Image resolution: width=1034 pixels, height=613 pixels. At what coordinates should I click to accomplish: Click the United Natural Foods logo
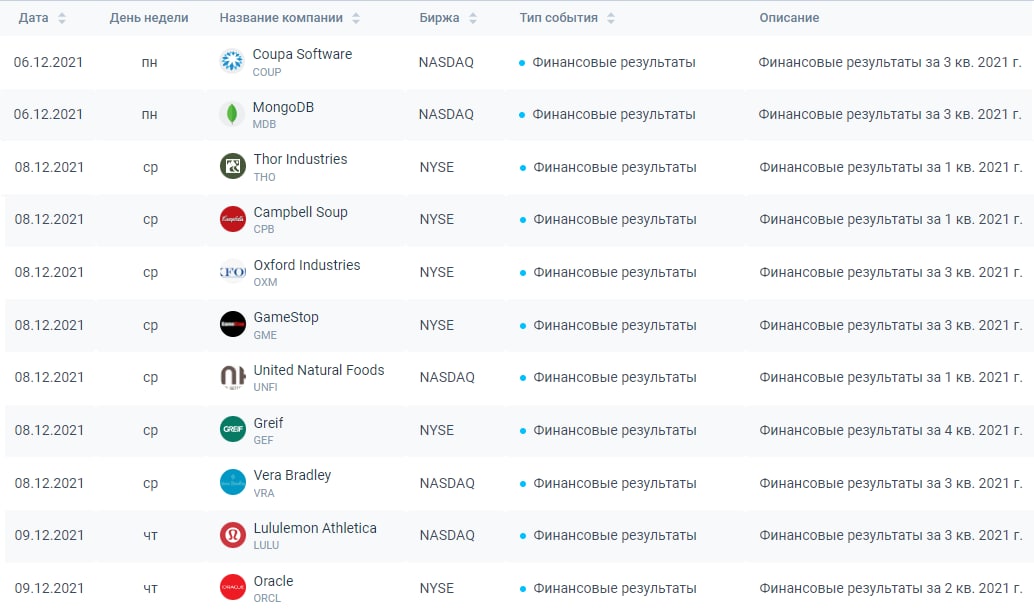232,377
